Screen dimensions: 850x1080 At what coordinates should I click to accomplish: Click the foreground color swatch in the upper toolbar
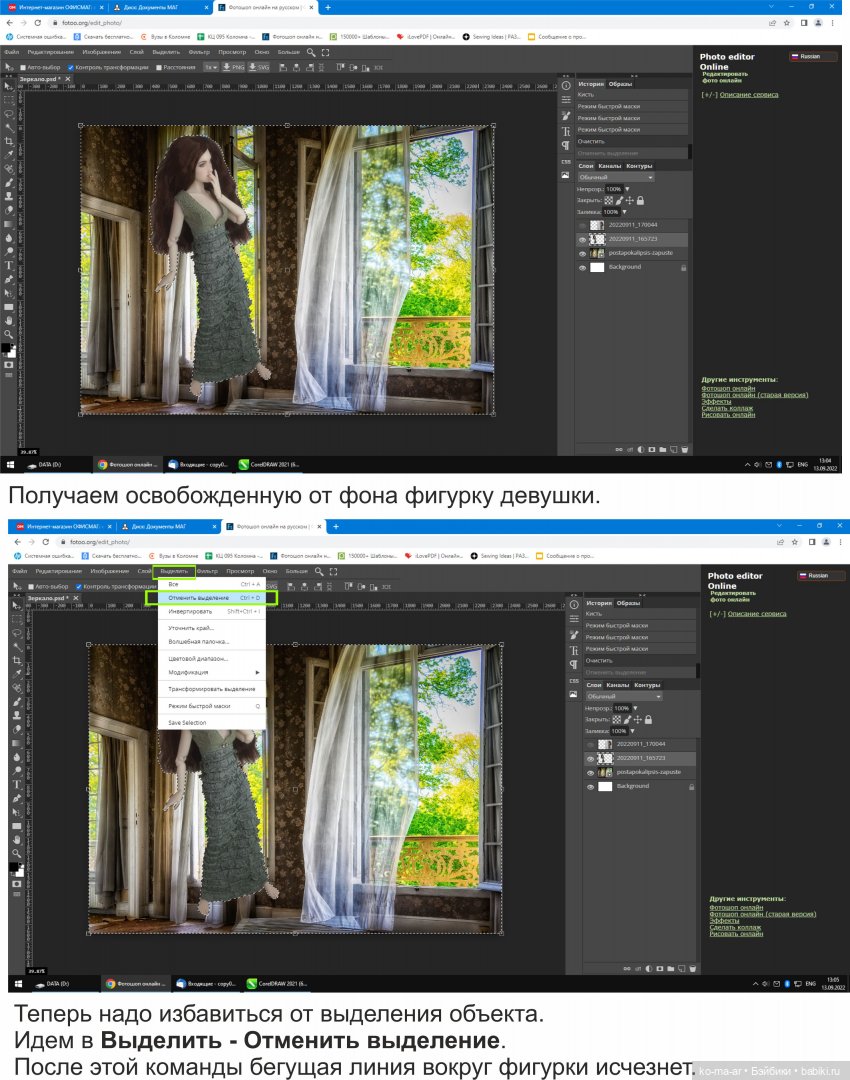(6, 347)
